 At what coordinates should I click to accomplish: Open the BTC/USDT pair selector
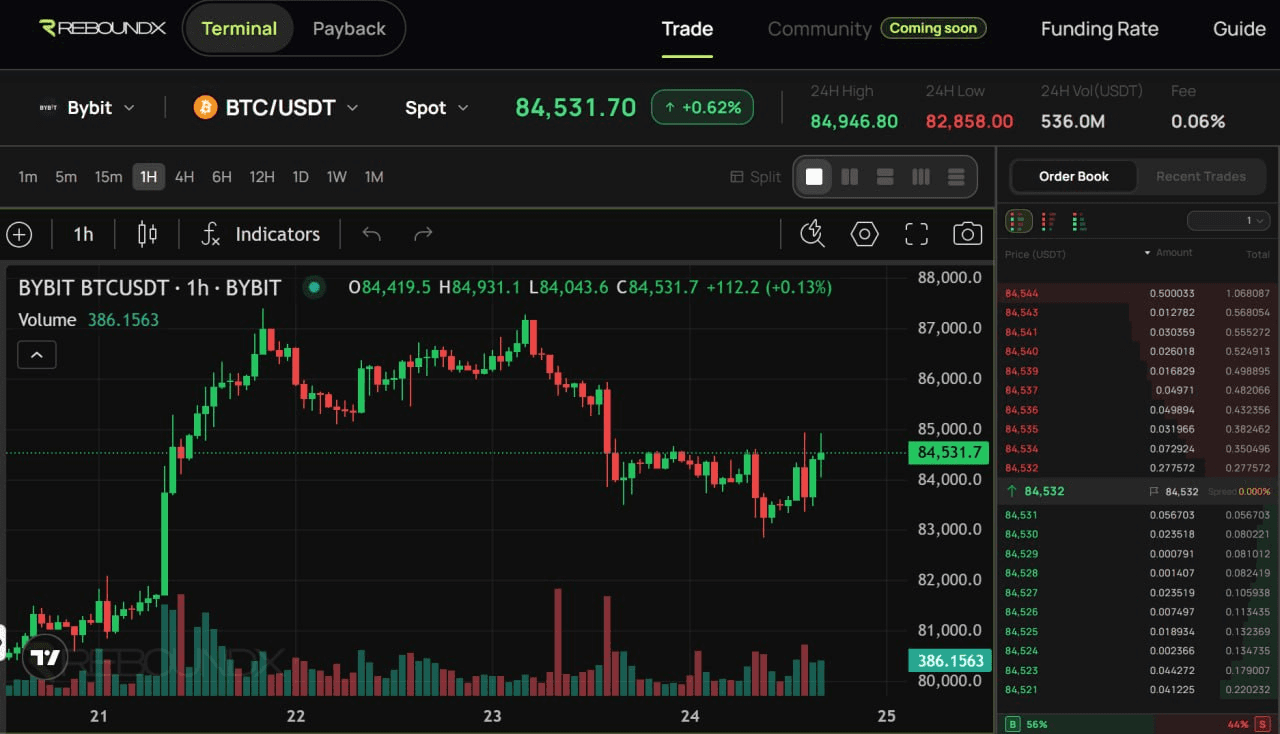[276, 107]
